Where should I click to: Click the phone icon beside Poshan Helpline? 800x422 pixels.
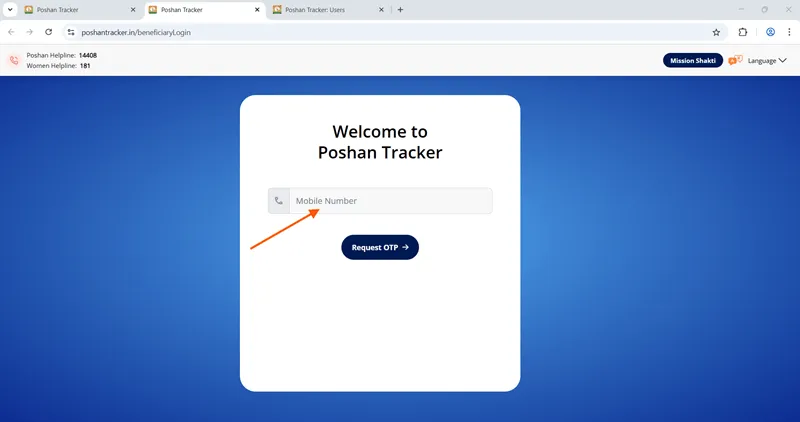click(14, 60)
